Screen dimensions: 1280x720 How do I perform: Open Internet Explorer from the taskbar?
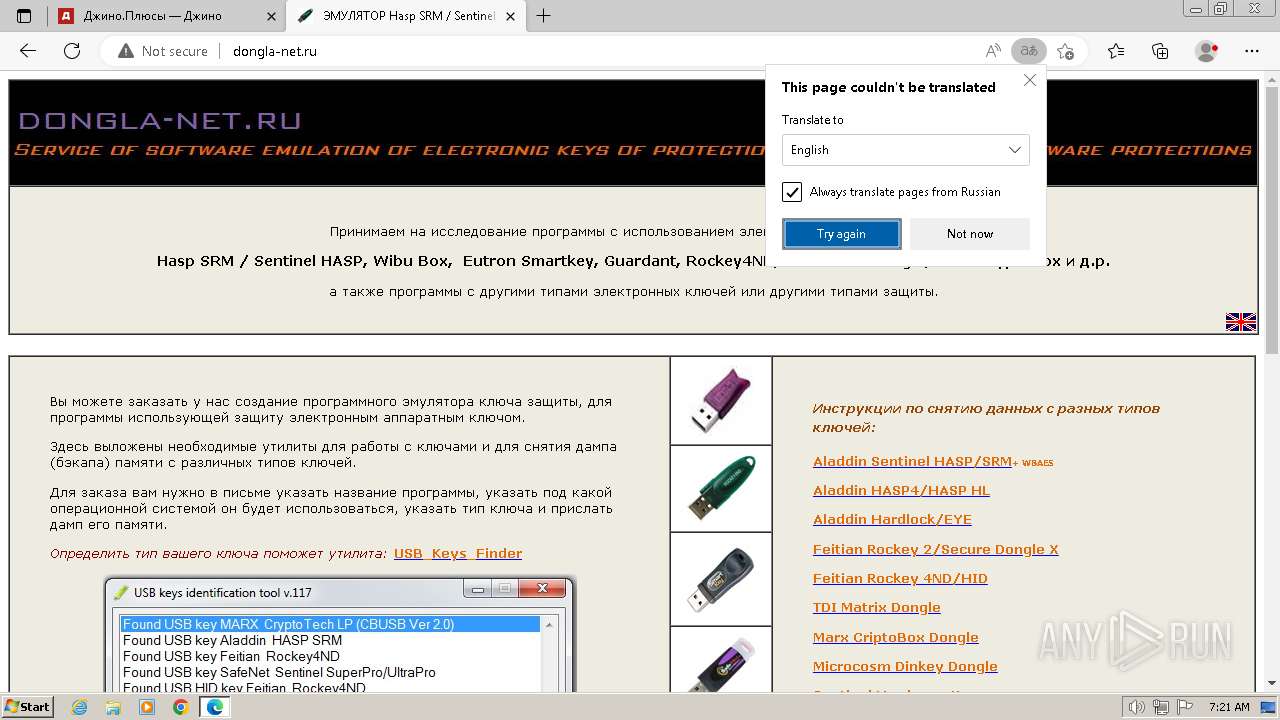[80, 707]
